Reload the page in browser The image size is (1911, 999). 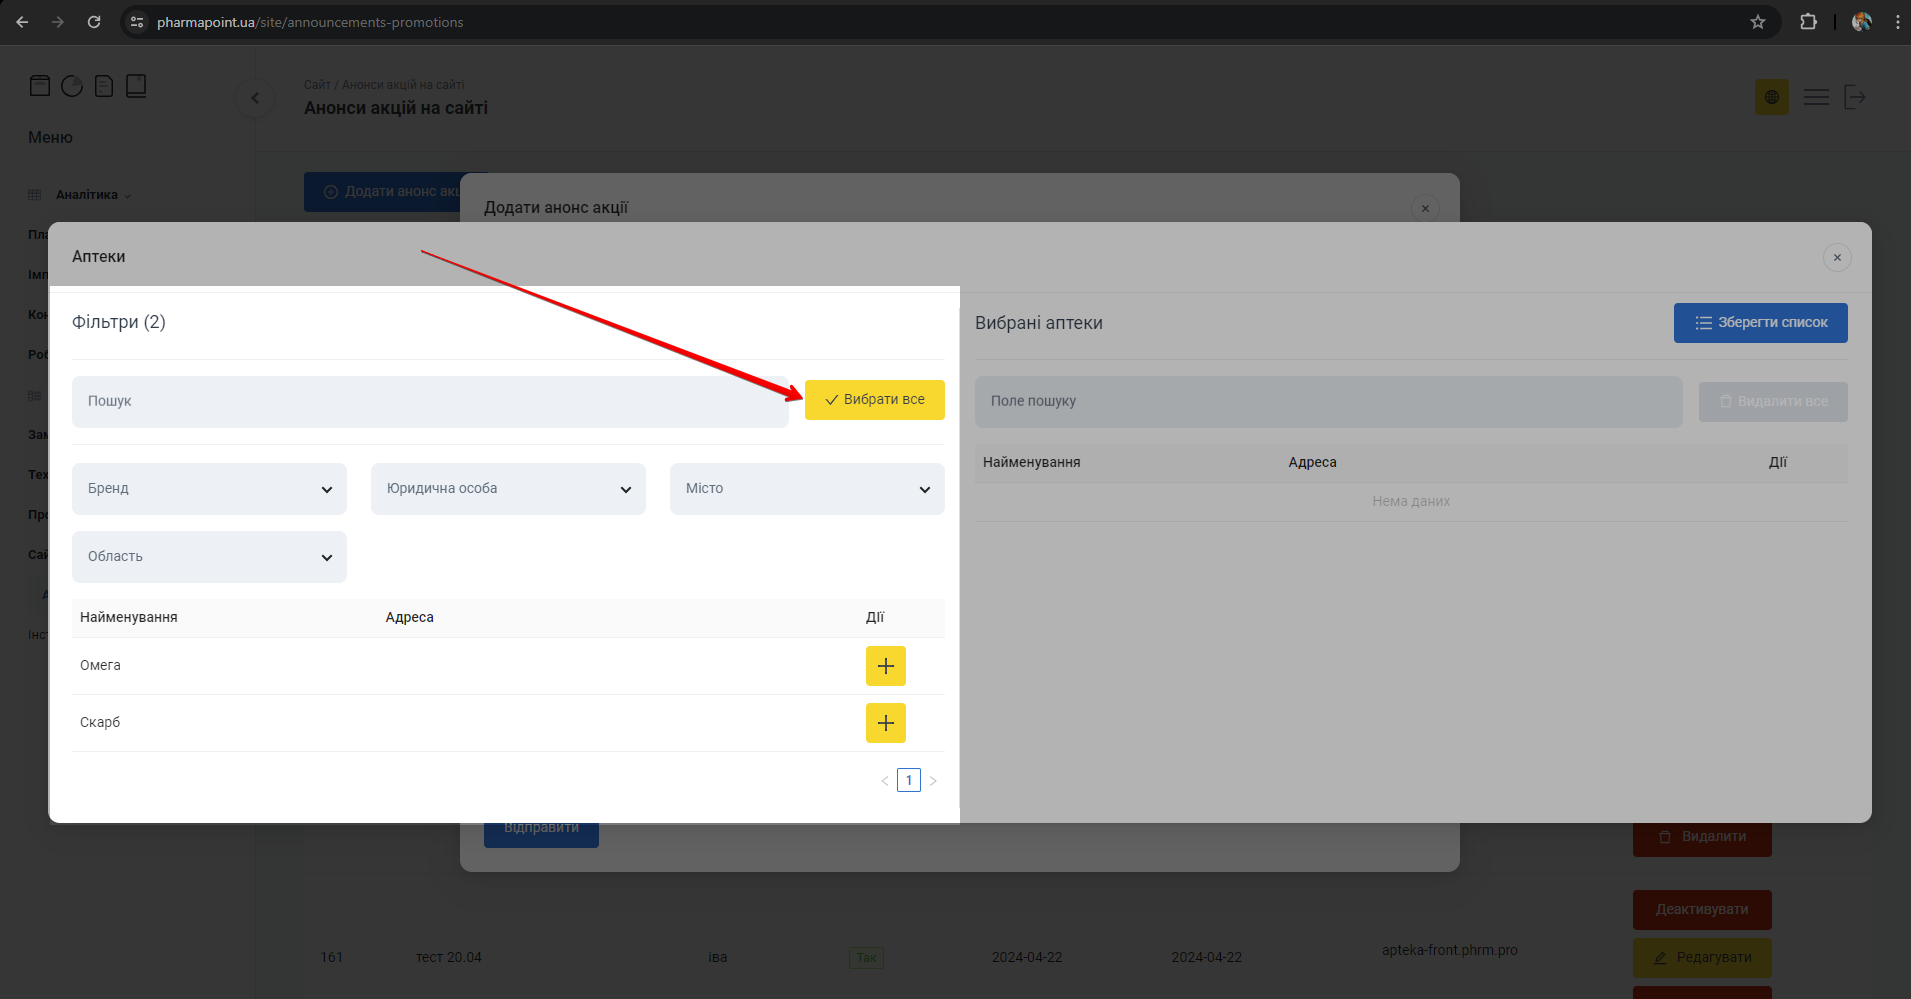point(94,22)
